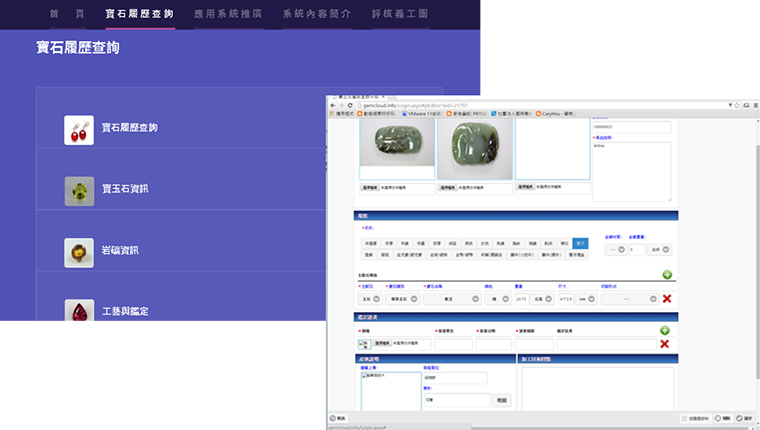
Task: Open the size unit dropdown showing cm
Action: coord(586,299)
